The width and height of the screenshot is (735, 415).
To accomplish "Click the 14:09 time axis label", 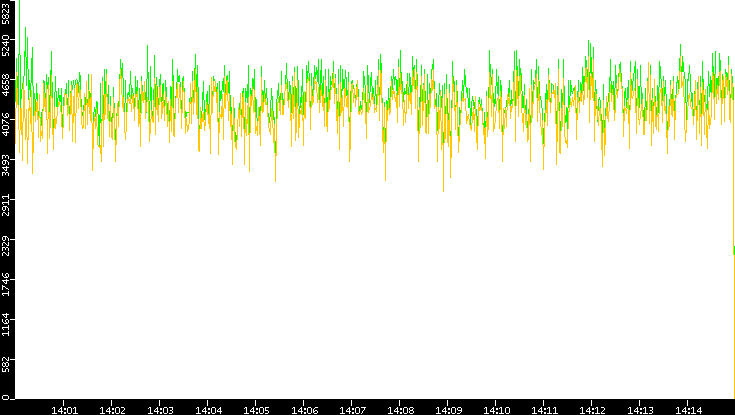I will click(449, 410).
